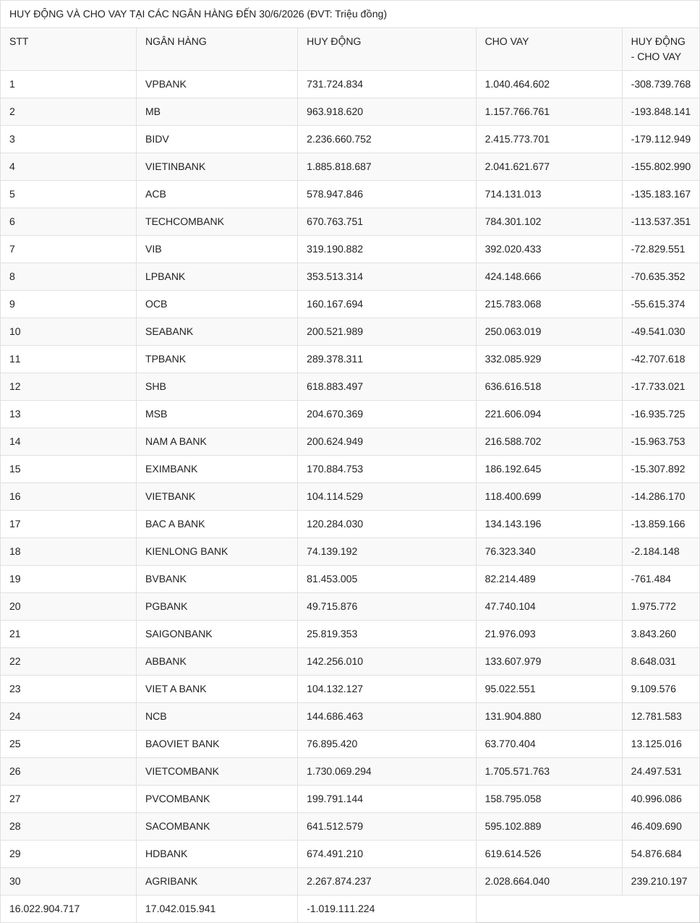The height and width of the screenshot is (923, 700).
Task: Select the BIDV bank name cell
Action: (x=157, y=140)
